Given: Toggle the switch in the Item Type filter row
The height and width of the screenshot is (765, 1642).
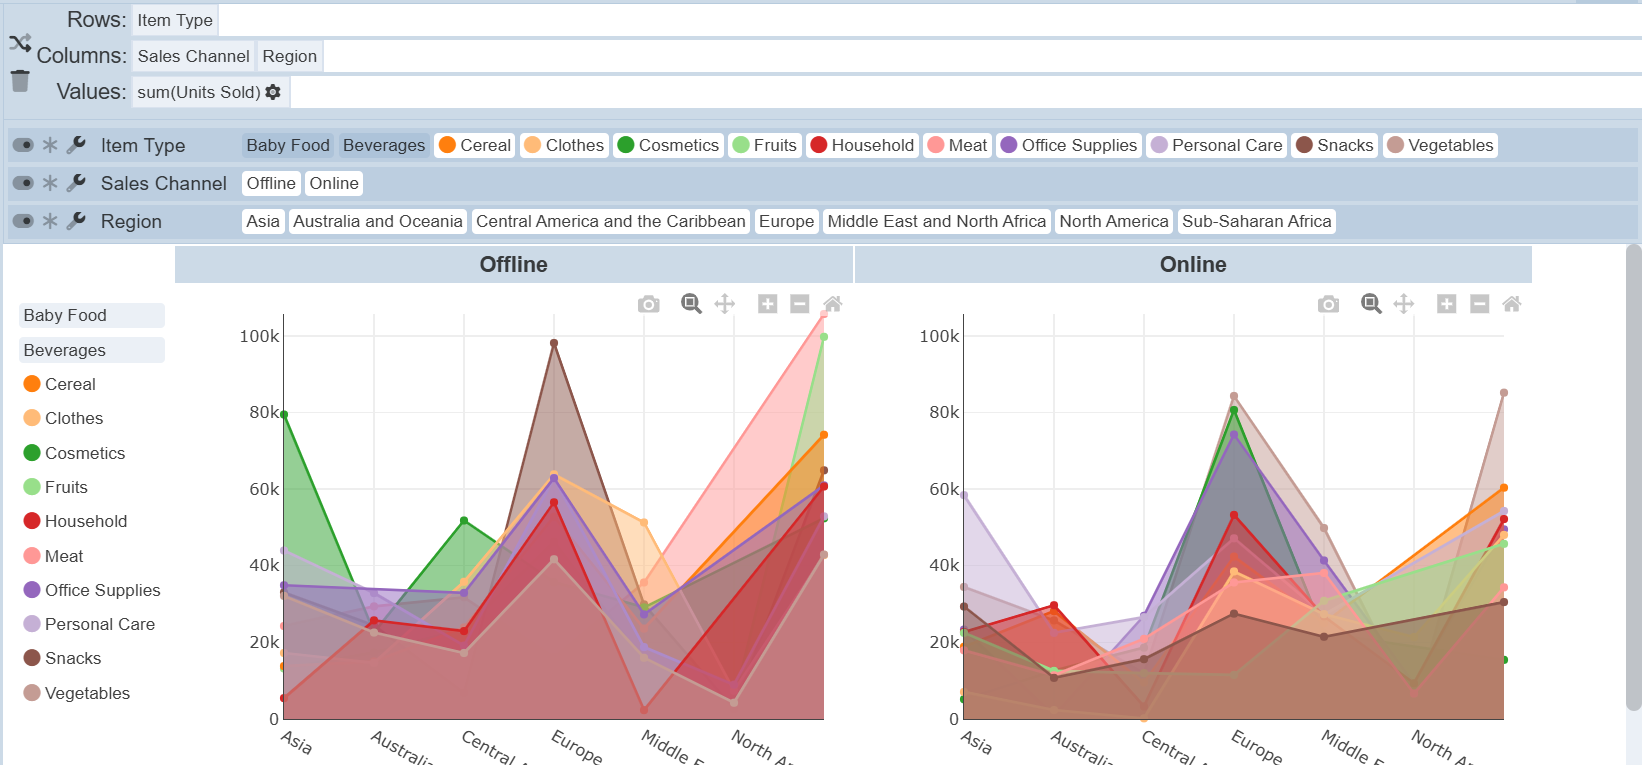Looking at the screenshot, I should point(23,145).
